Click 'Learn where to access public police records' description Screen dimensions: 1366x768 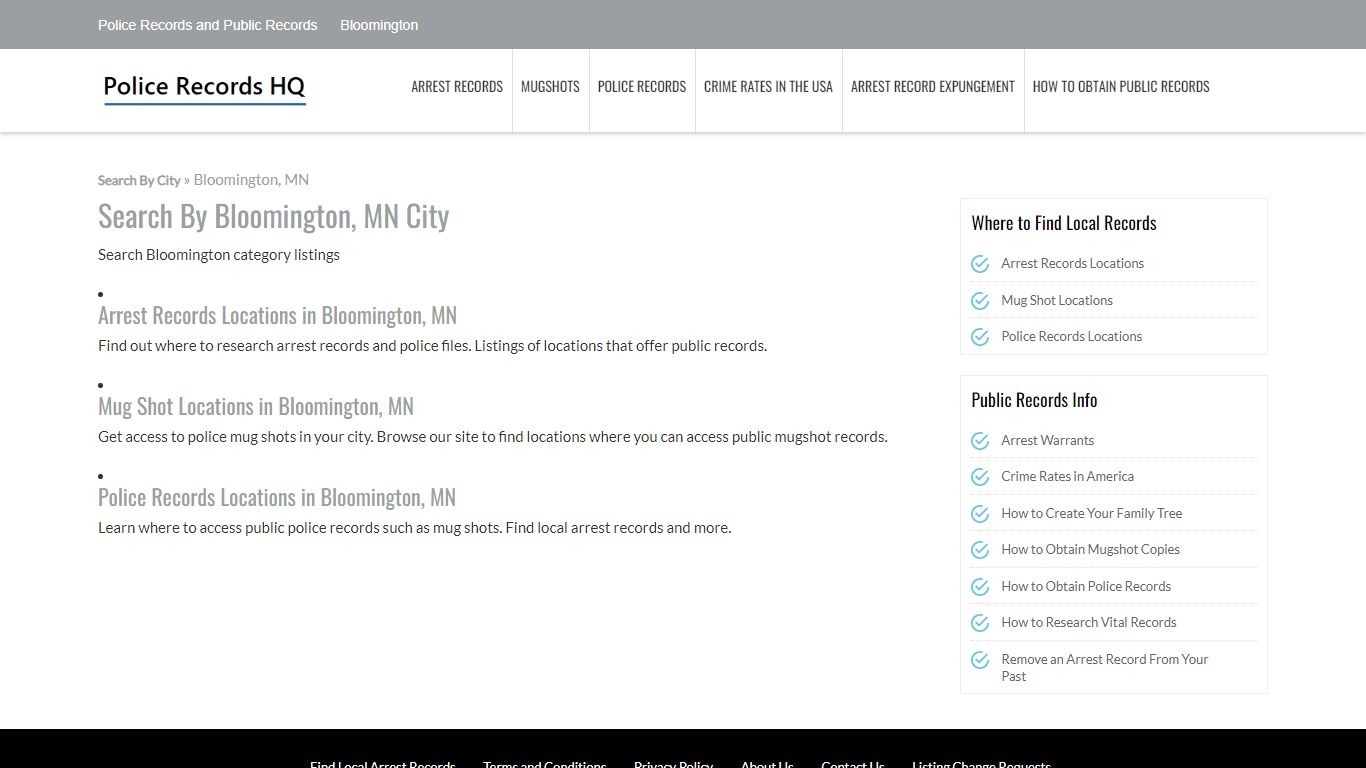click(414, 528)
